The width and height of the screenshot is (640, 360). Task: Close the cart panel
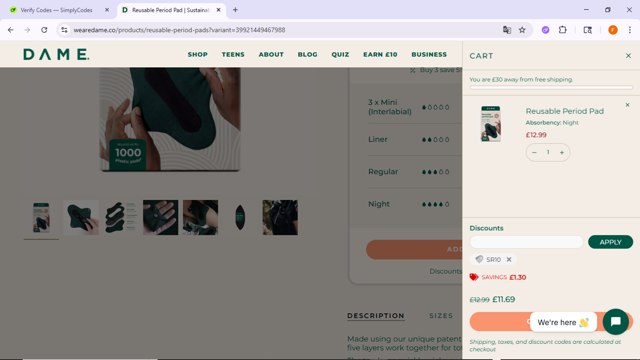click(x=628, y=56)
